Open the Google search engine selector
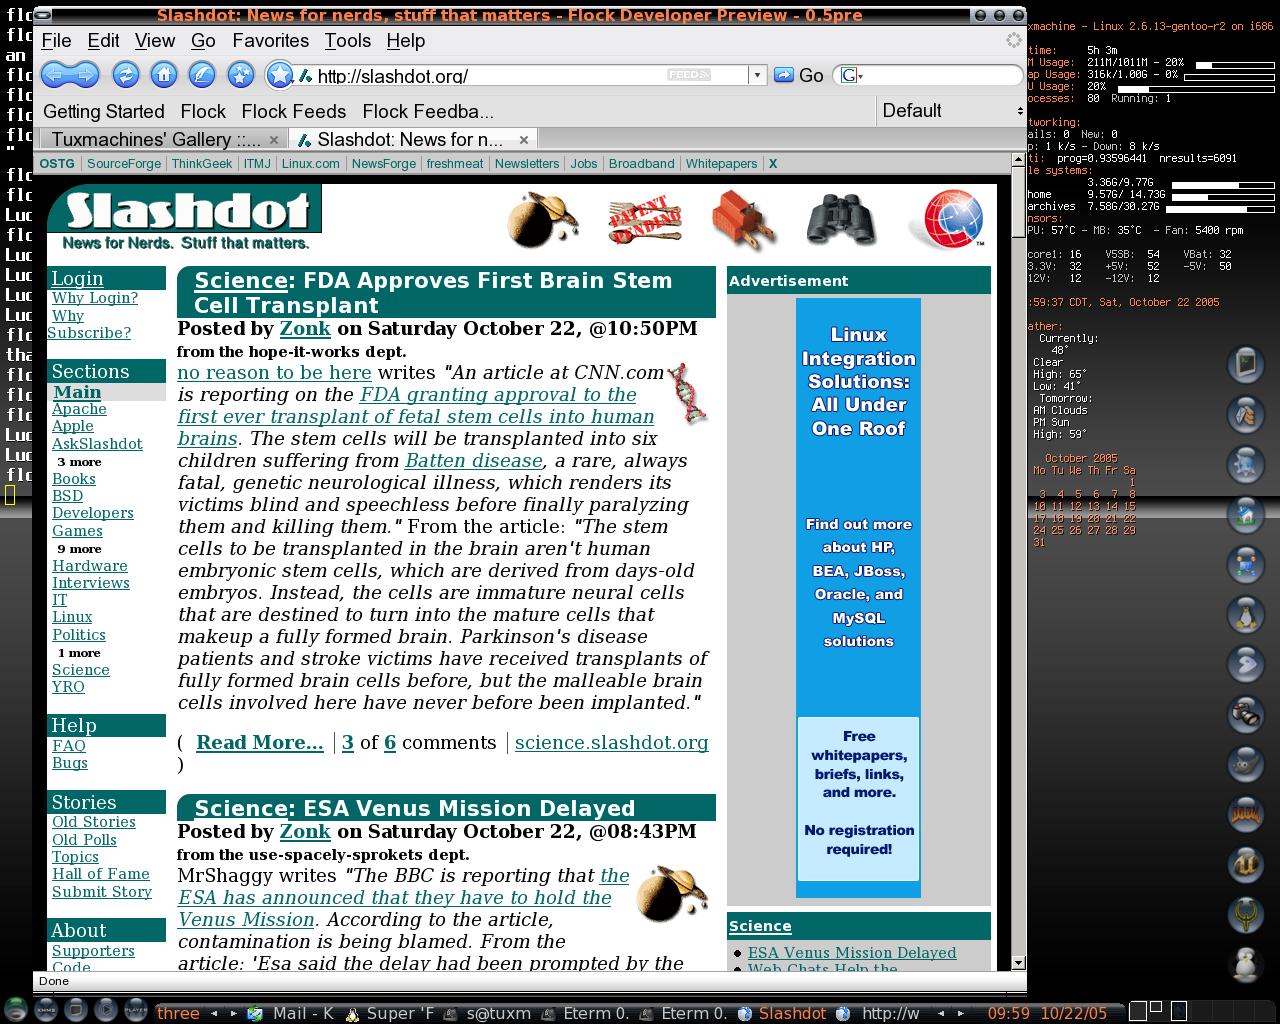1280x1024 pixels. pos(851,75)
